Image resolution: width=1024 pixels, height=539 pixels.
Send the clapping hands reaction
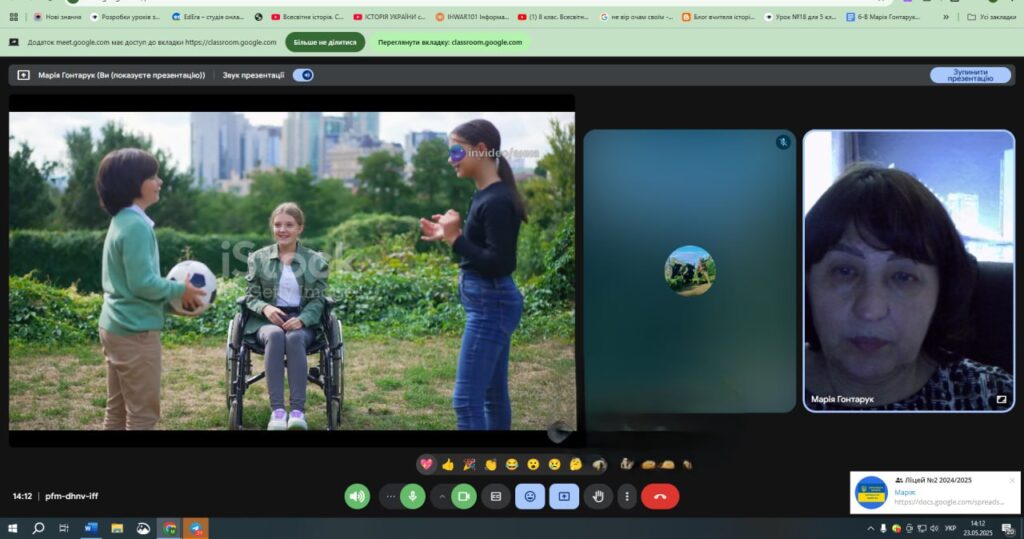[x=490, y=465]
